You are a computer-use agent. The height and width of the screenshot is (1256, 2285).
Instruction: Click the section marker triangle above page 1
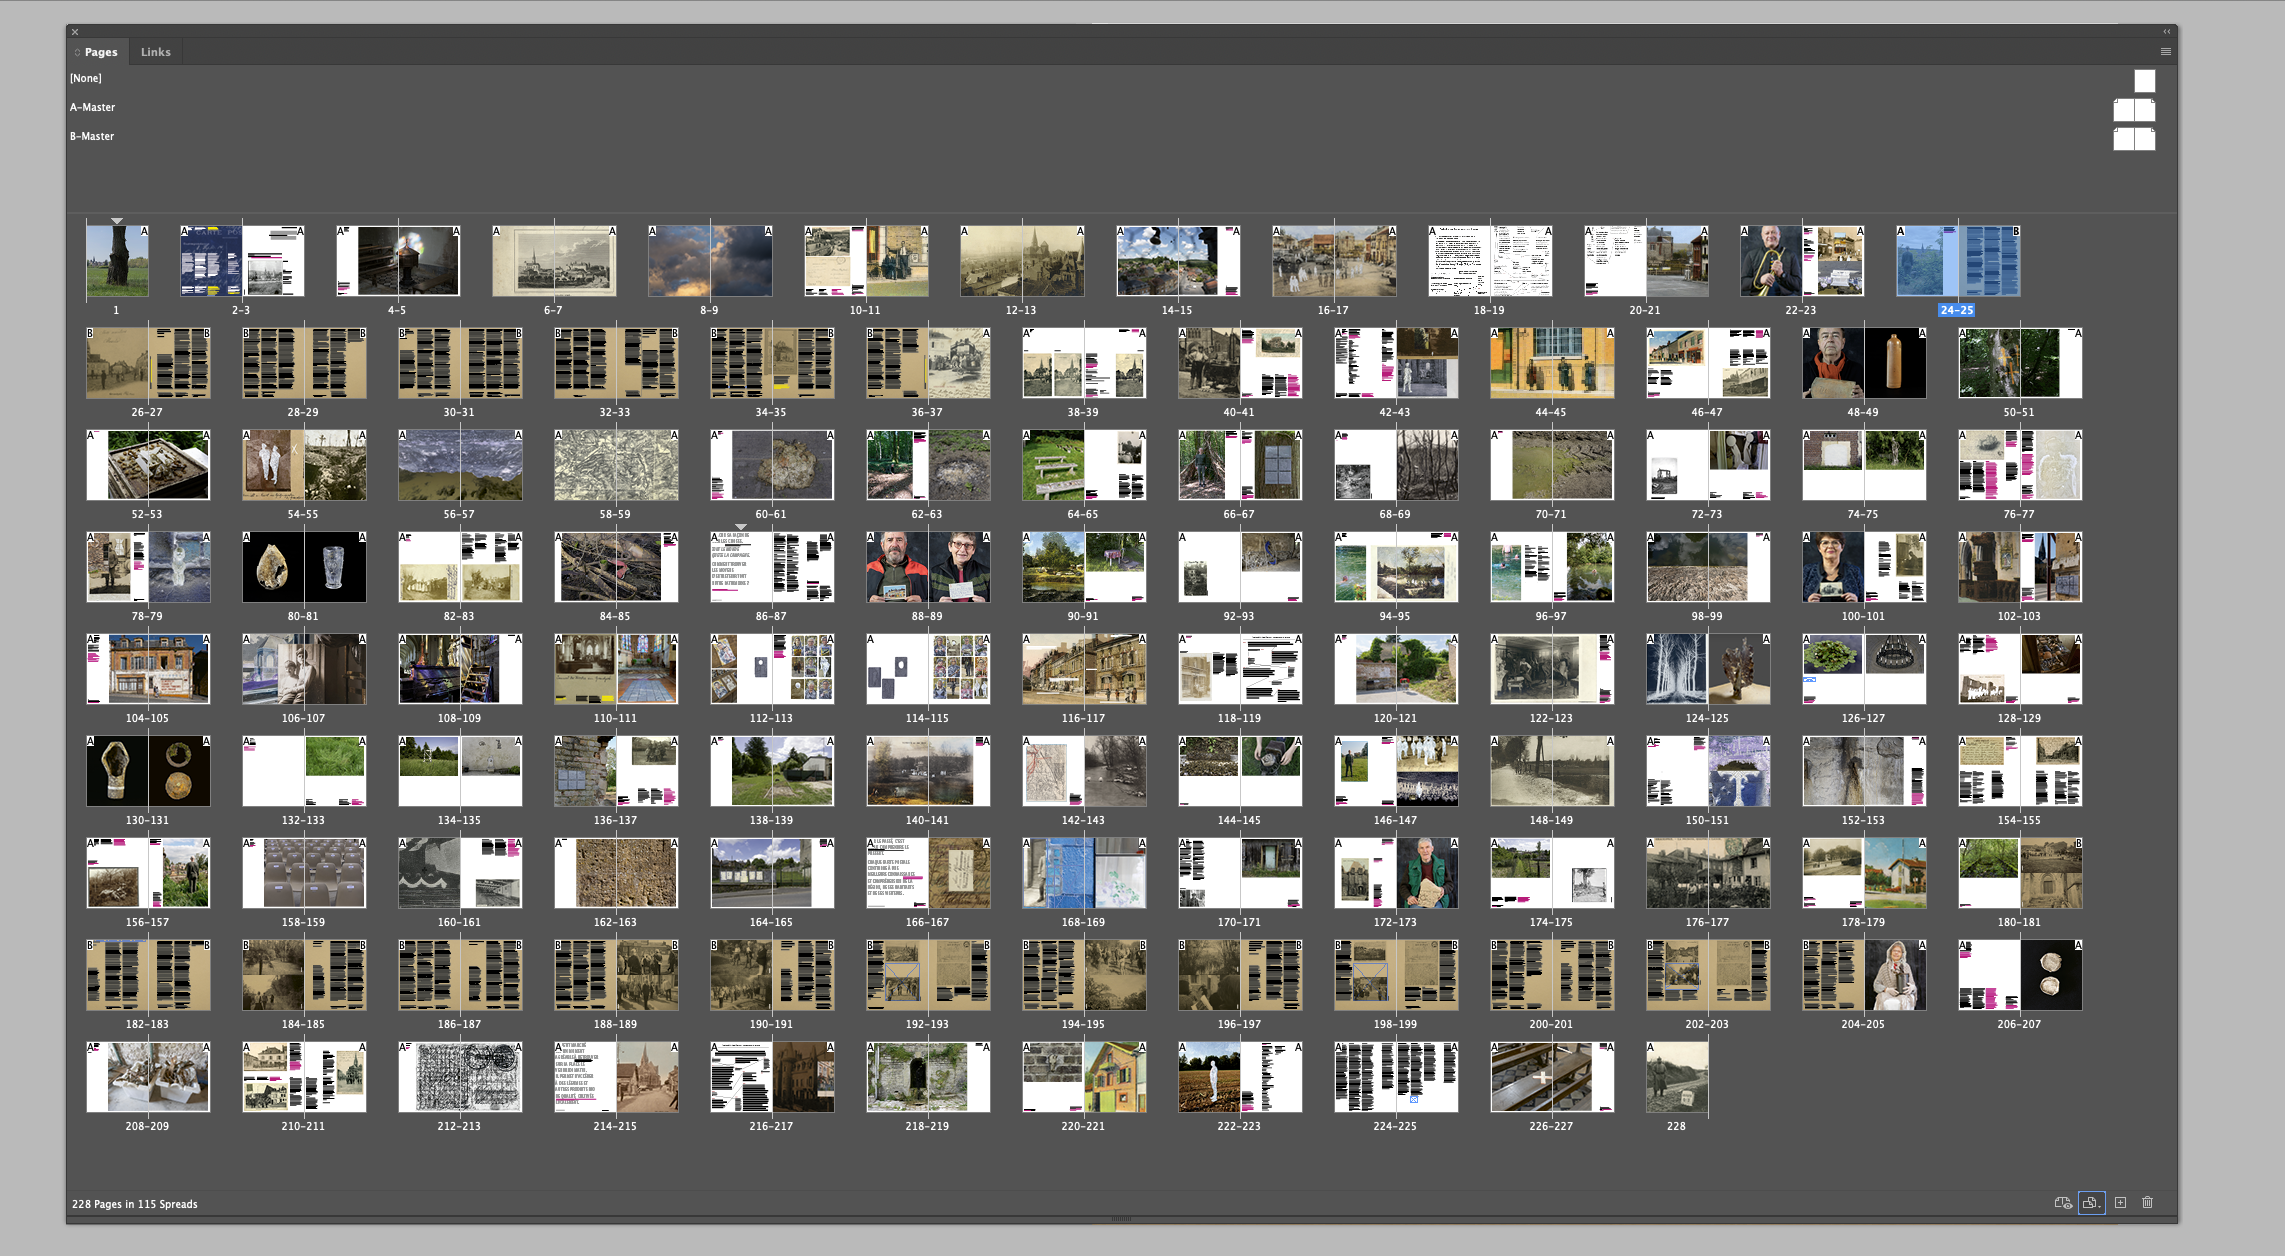(x=117, y=221)
